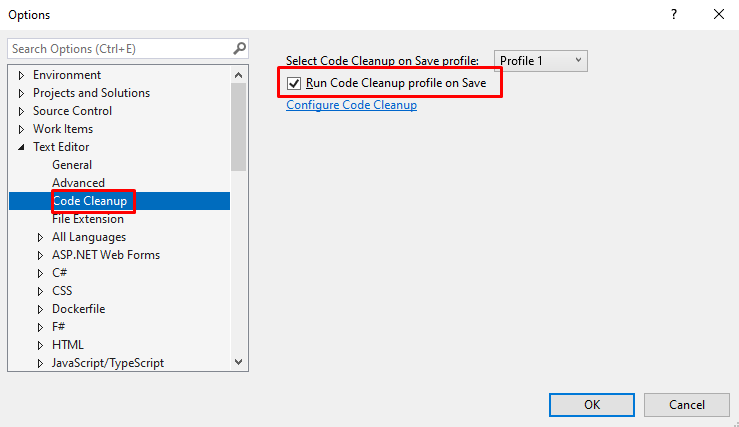Select JavaScript/TypeScript label

pyautogui.click(x=108, y=363)
